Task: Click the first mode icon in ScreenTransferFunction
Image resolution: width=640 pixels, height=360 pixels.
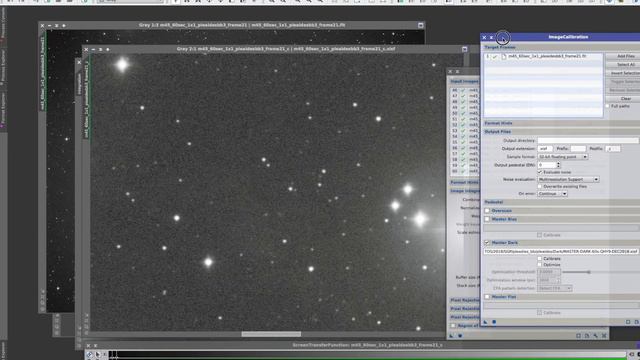Action: [89, 355]
